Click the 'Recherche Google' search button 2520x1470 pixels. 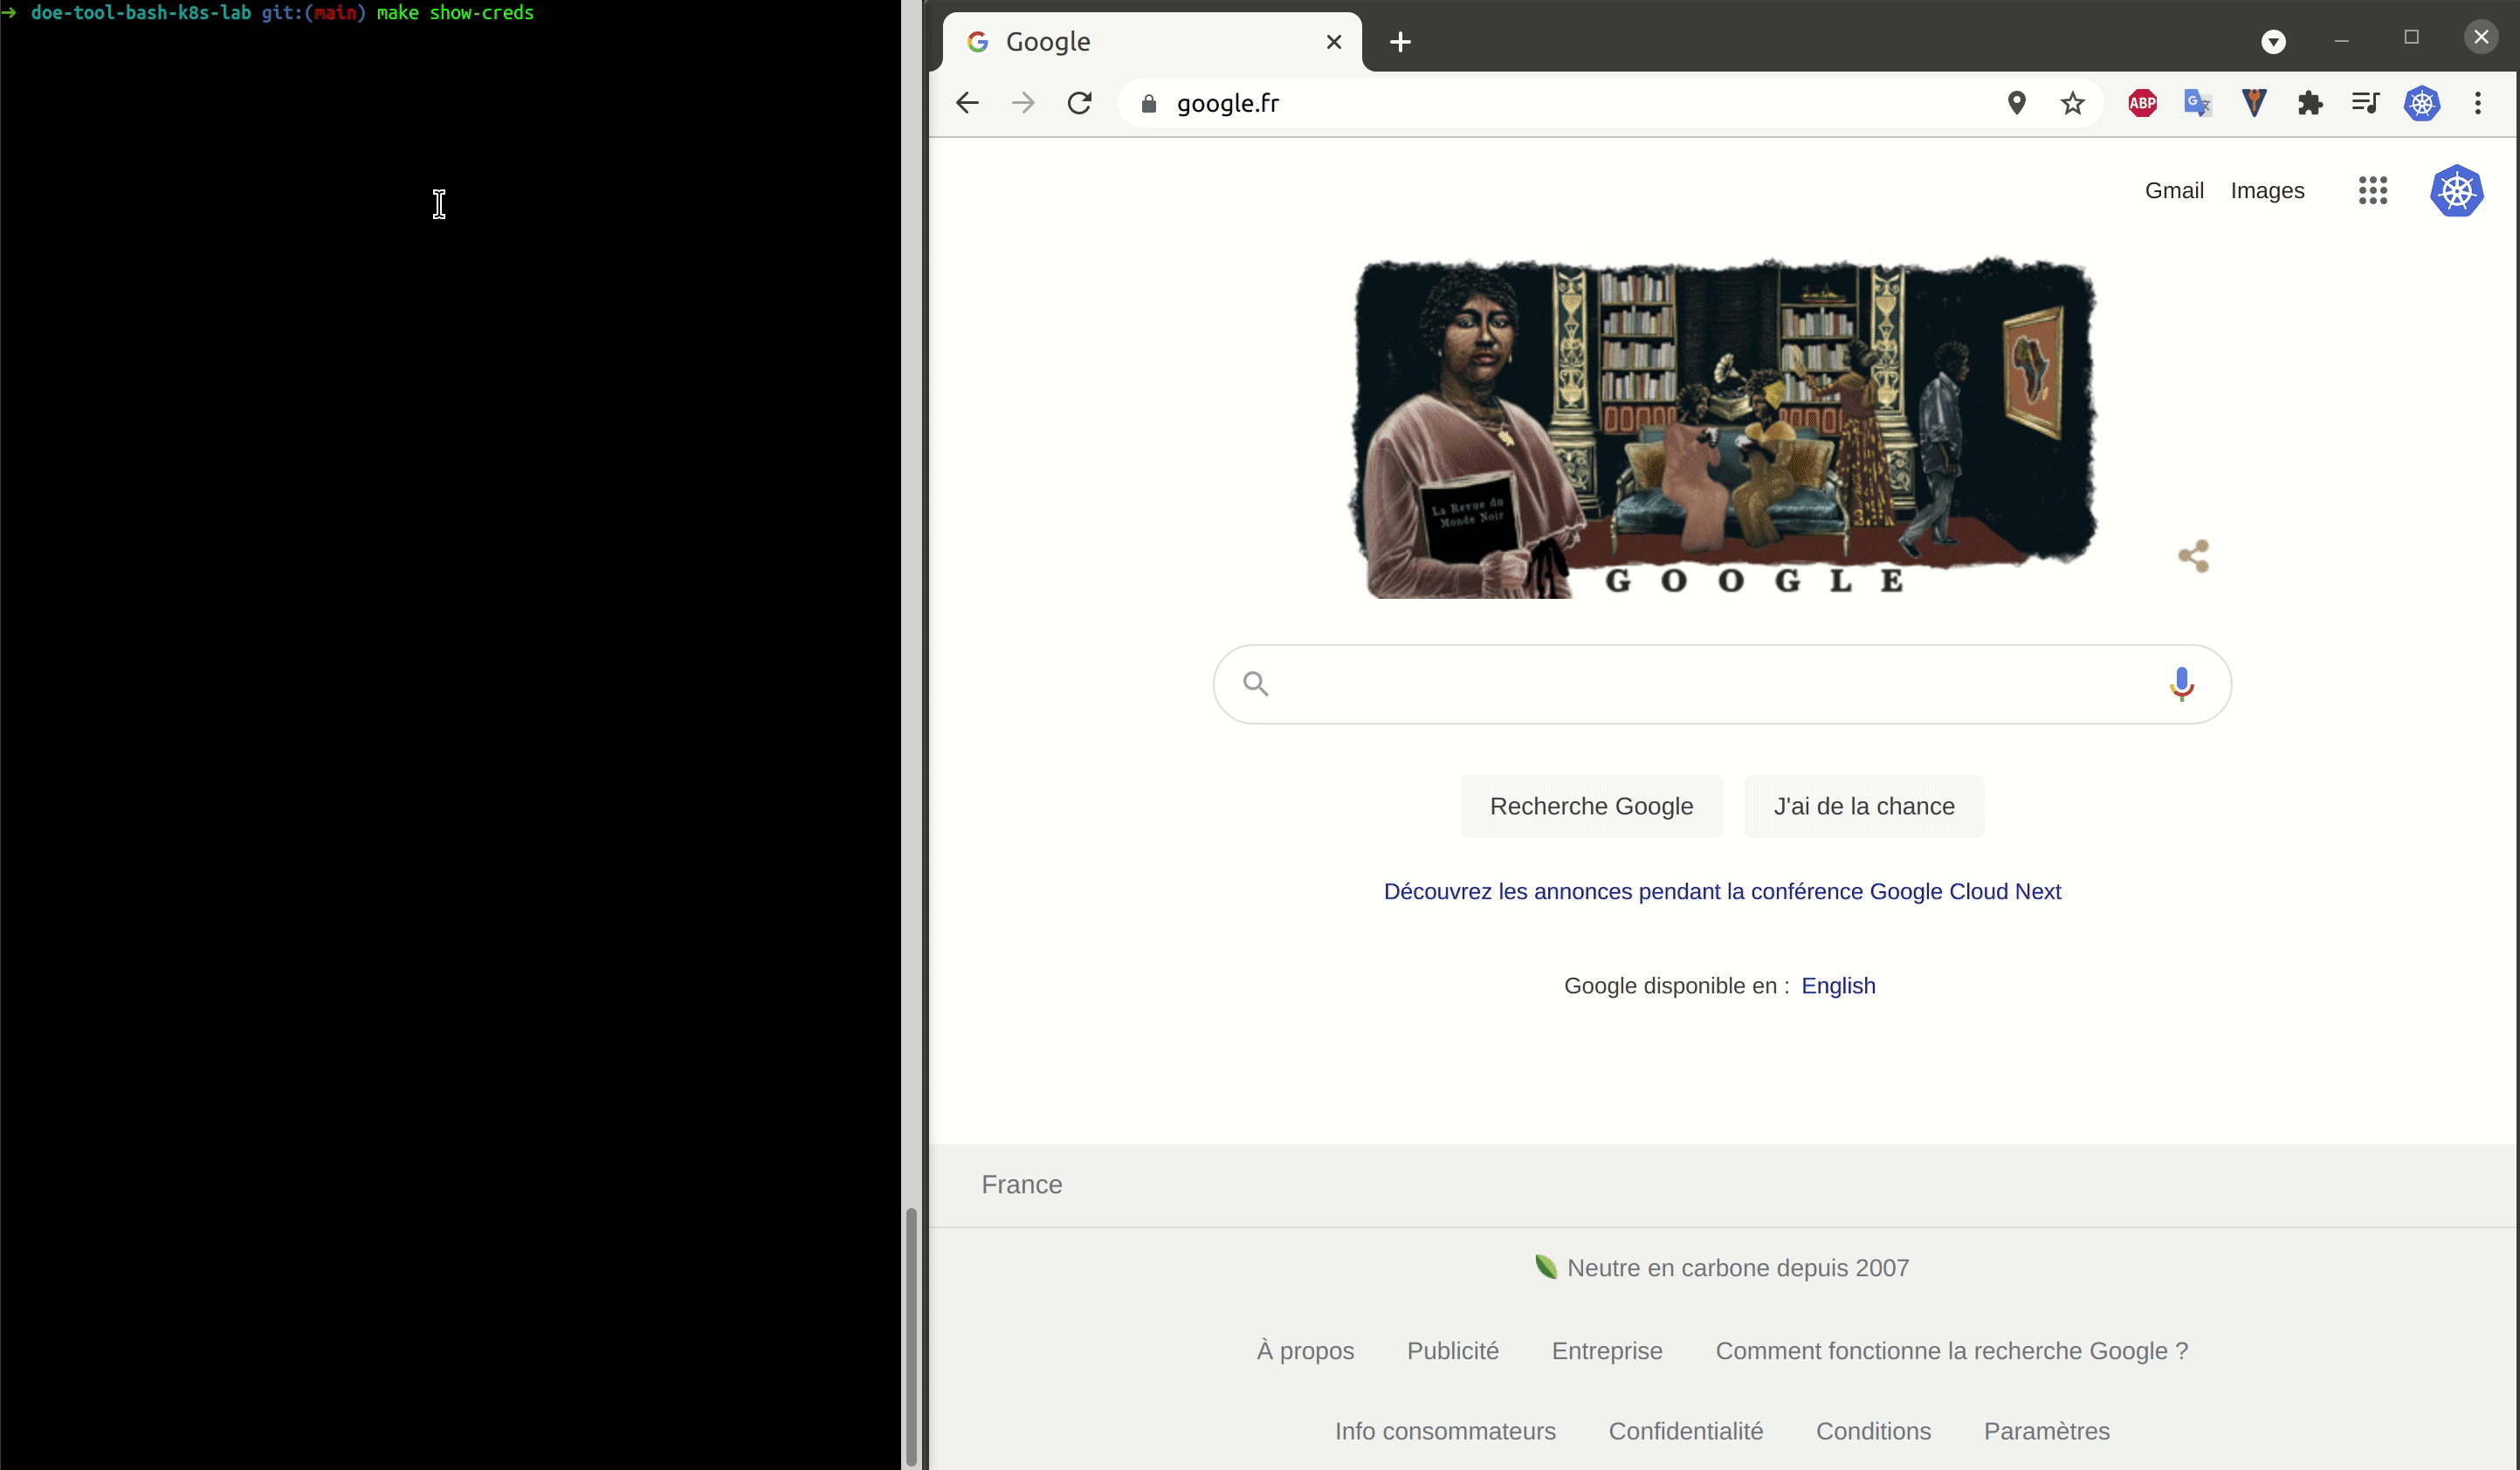pos(1591,807)
